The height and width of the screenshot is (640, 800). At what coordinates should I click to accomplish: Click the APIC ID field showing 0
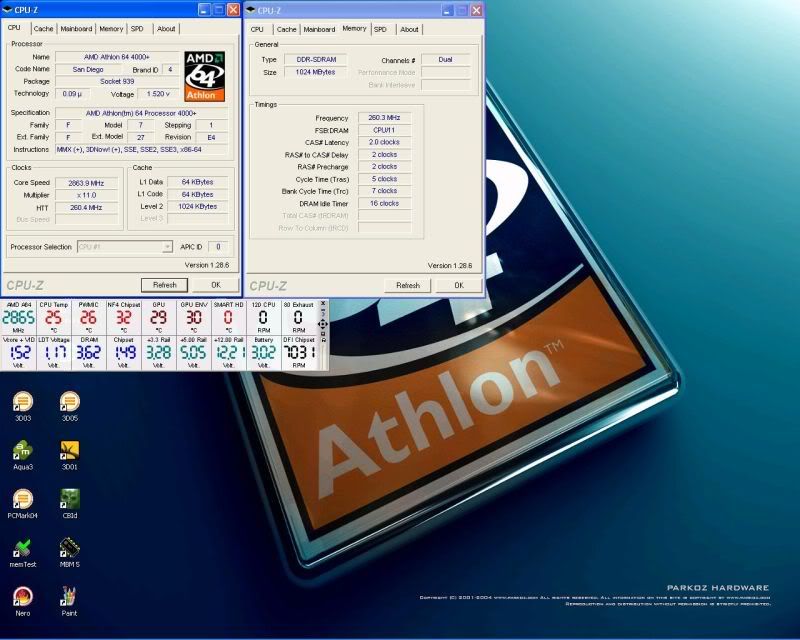(218, 247)
